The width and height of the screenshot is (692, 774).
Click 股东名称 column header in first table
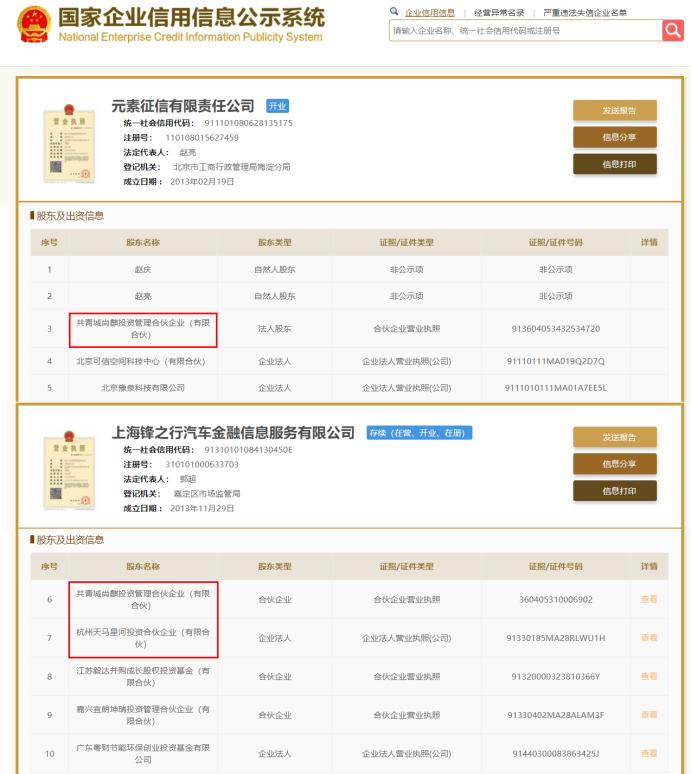143,242
